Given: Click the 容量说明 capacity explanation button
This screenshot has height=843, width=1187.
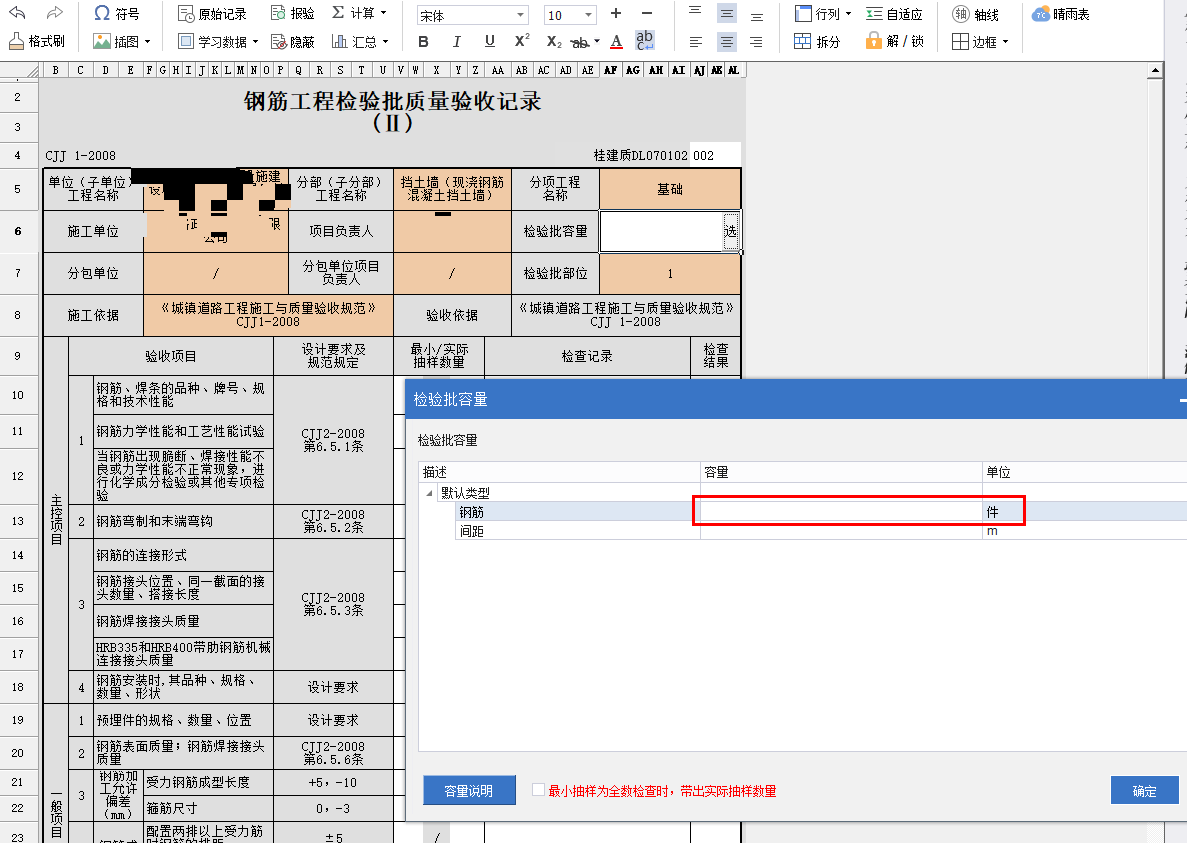Looking at the screenshot, I should 469,790.
